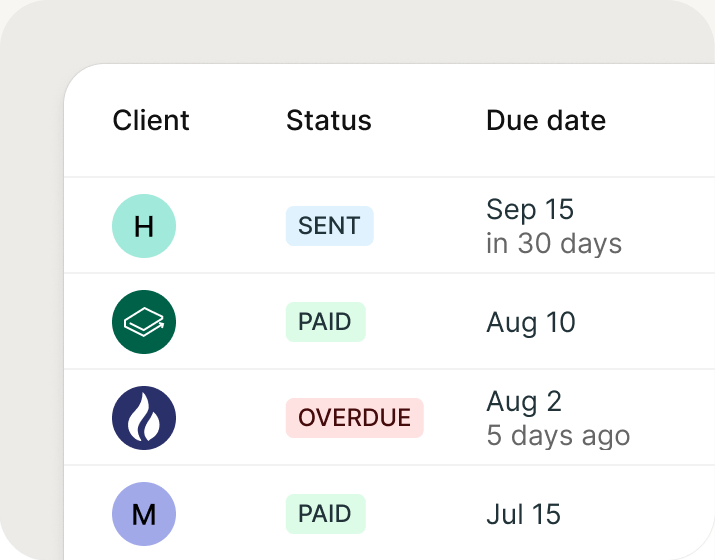Select the OVERDUE status badge
The height and width of the screenshot is (560, 715).
[355, 418]
